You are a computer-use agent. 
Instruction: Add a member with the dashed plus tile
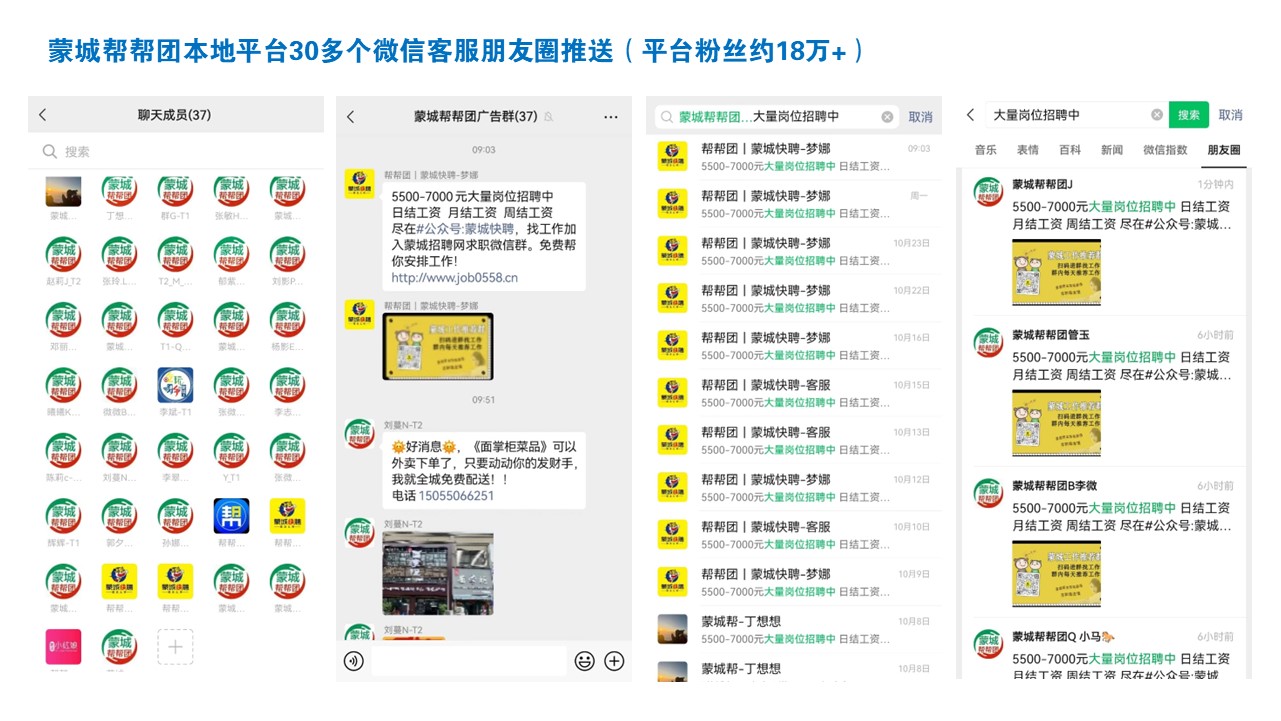175,647
